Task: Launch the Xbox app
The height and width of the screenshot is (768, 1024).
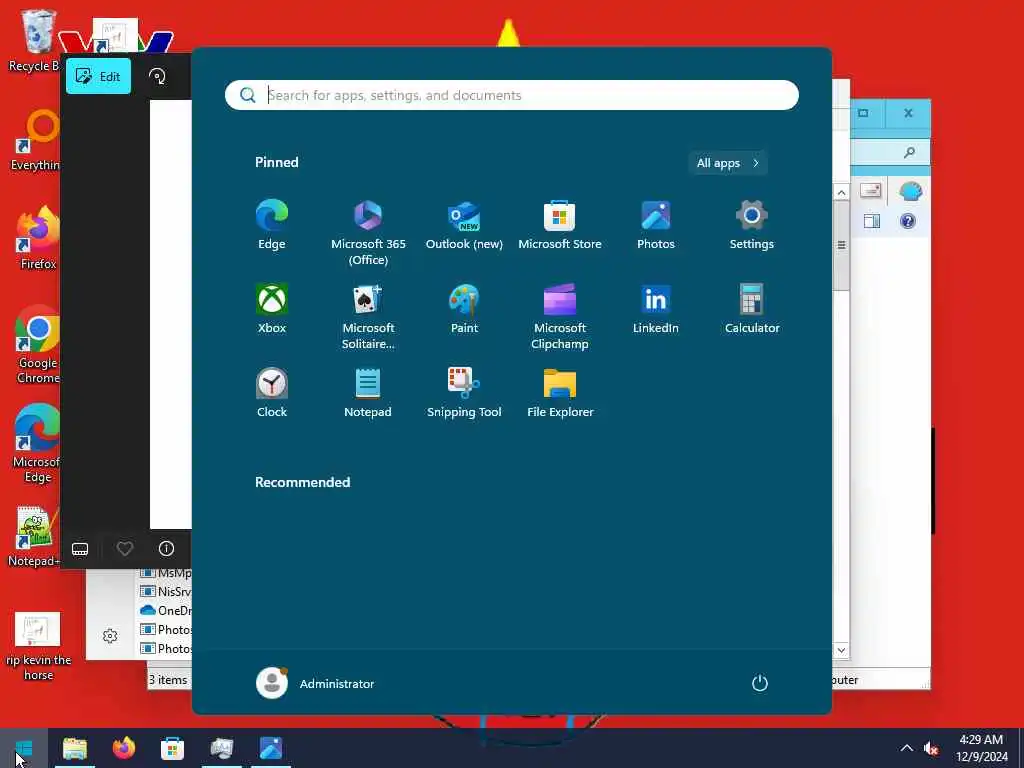Action: point(272,310)
